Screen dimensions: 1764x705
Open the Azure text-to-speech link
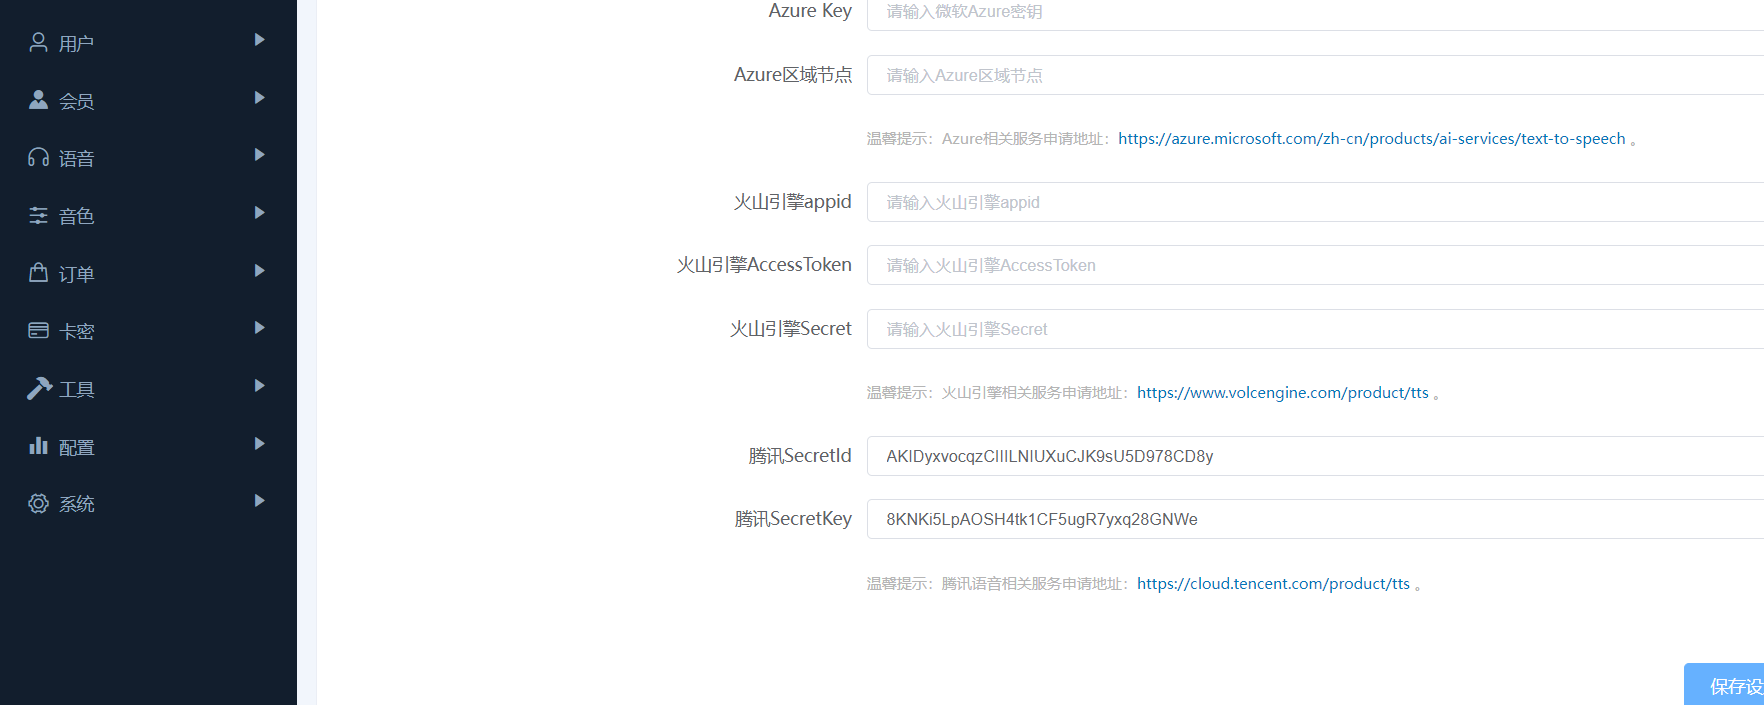tap(1371, 139)
